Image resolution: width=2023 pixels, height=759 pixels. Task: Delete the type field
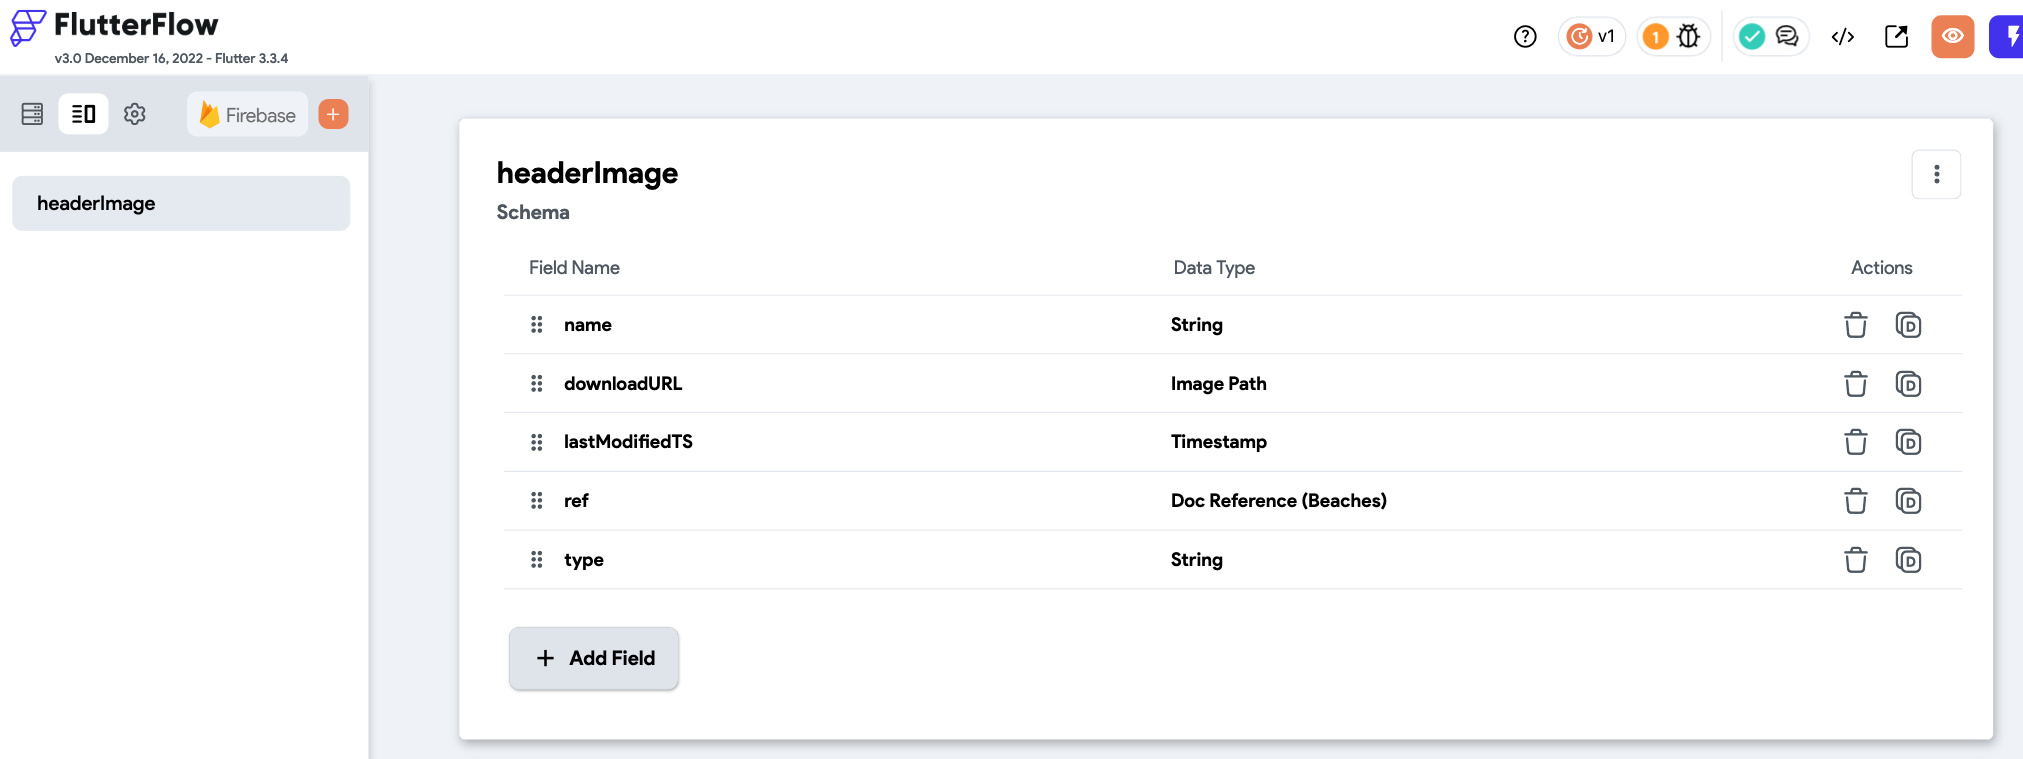[1855, 560]
